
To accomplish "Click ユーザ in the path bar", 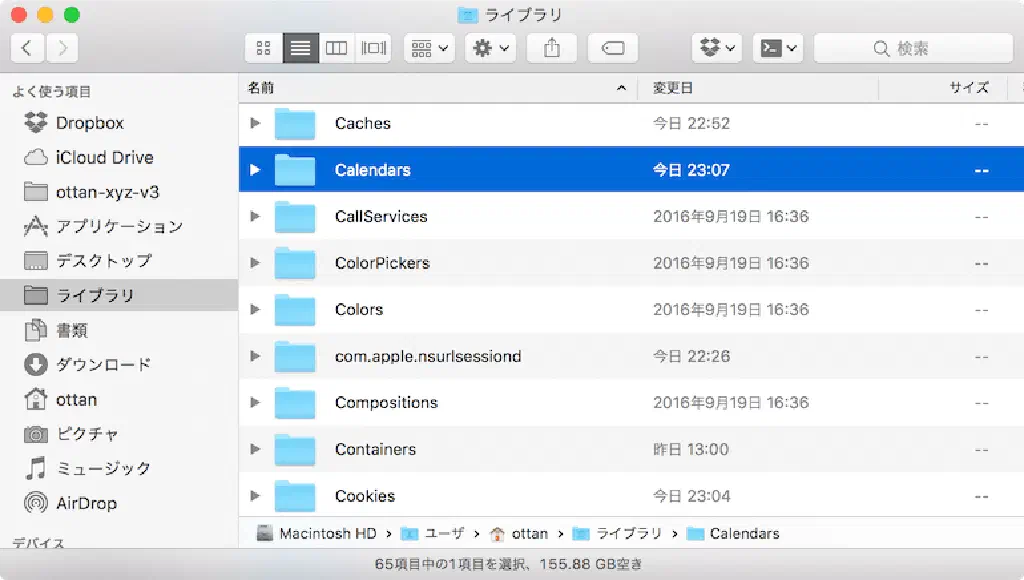I will tap(444, 534).
